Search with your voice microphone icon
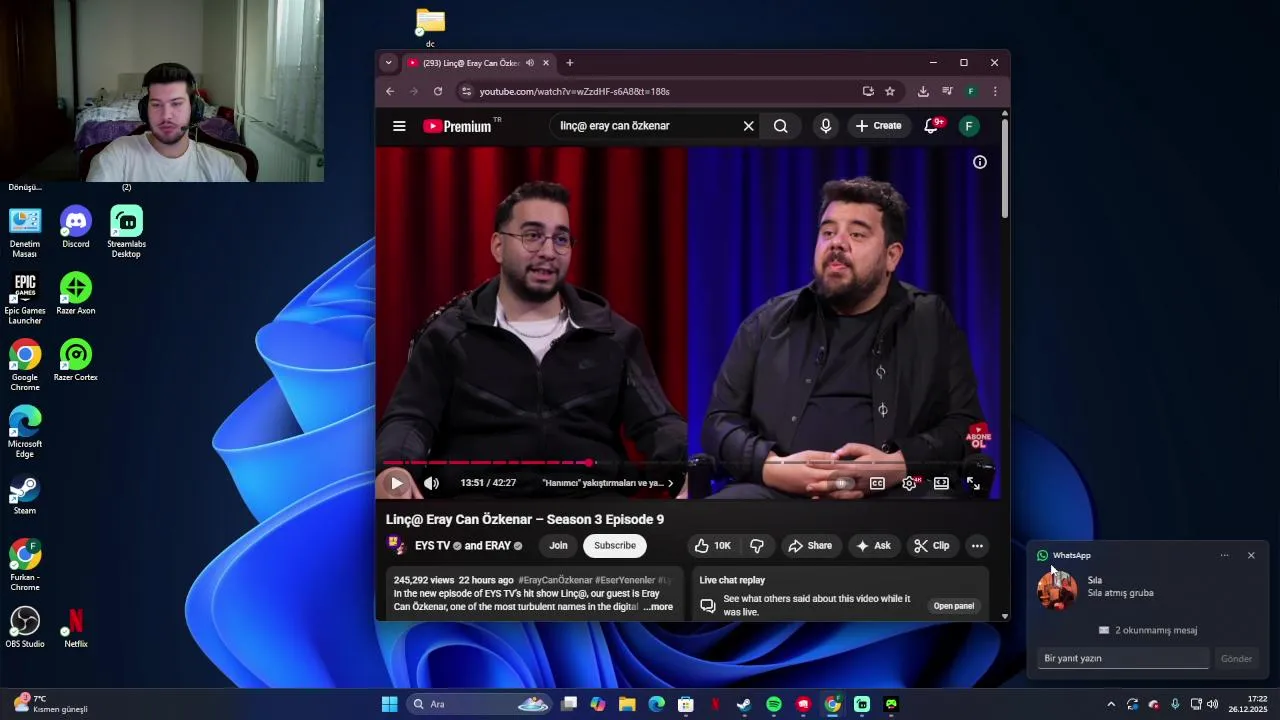Viewport: 1280px width, 720px height. (825, 126)
